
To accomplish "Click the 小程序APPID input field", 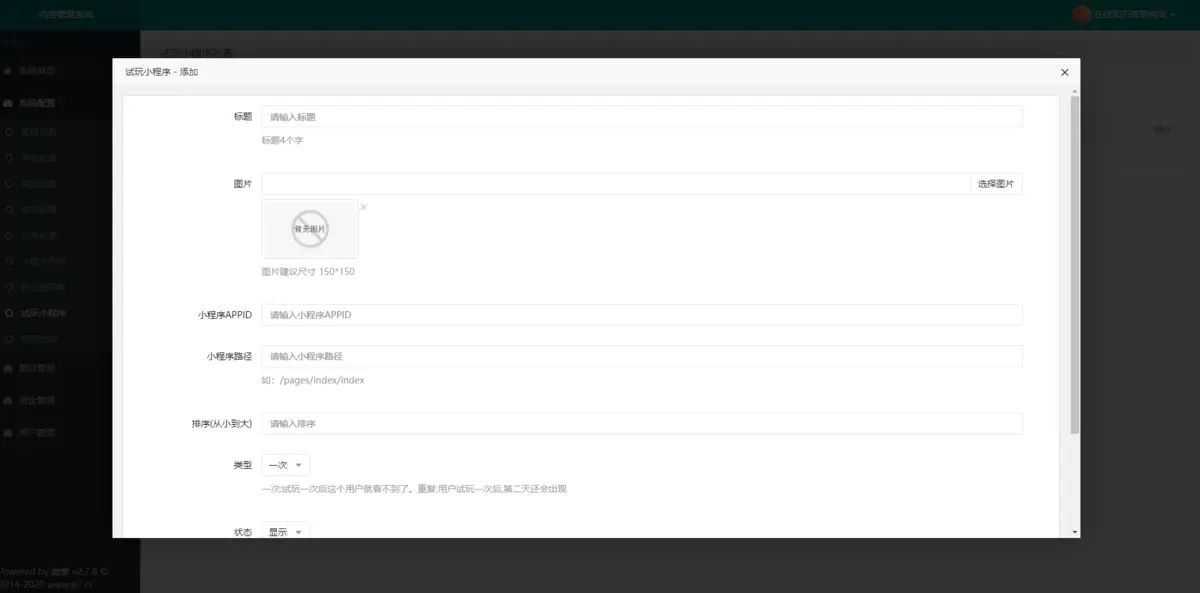I will coord(642,315).
